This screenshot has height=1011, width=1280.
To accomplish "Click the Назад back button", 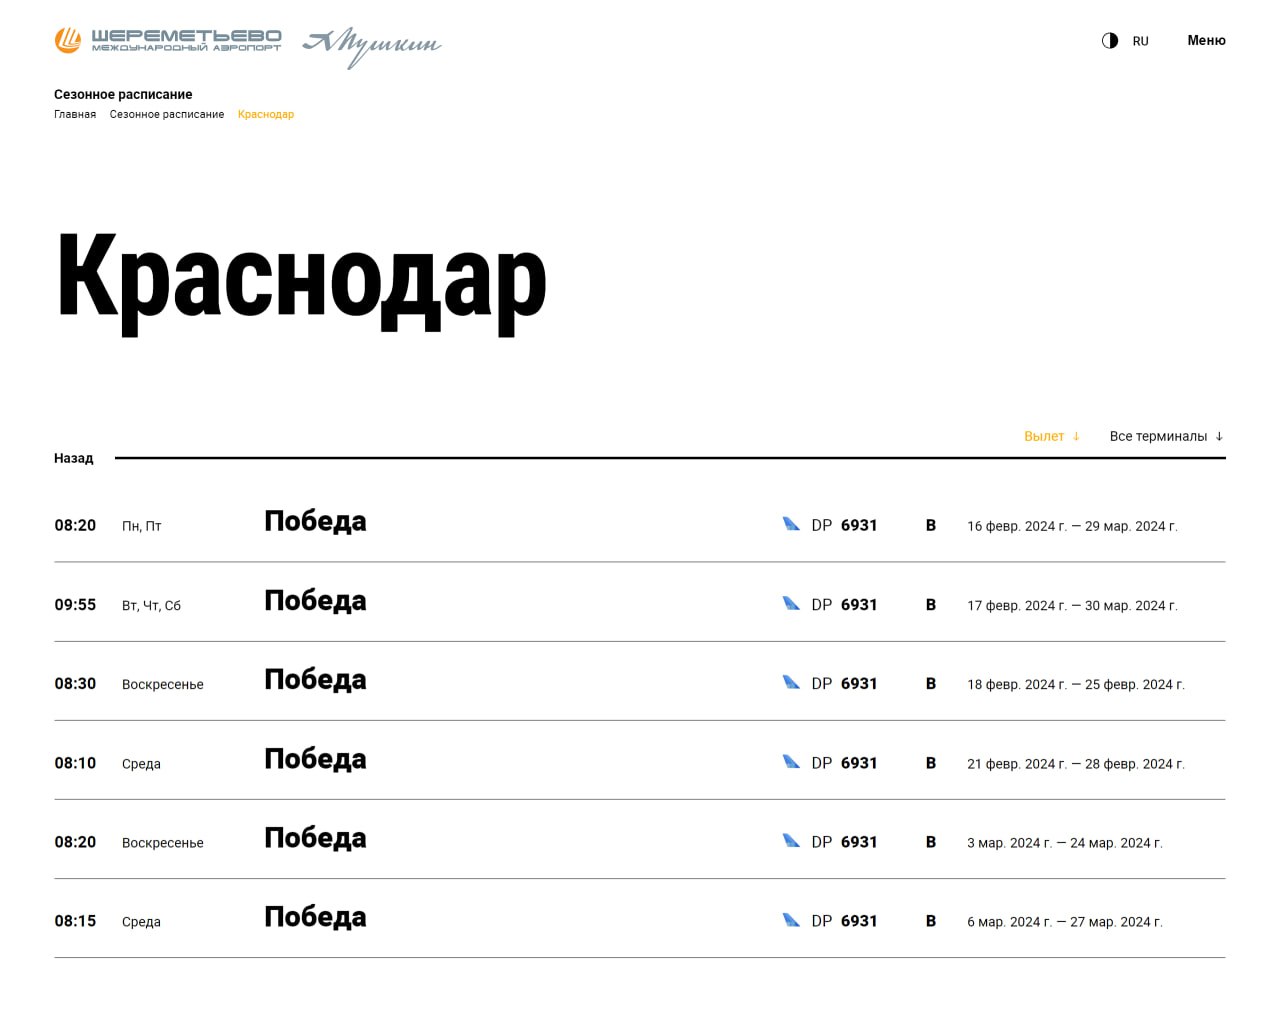I will 74,458.
